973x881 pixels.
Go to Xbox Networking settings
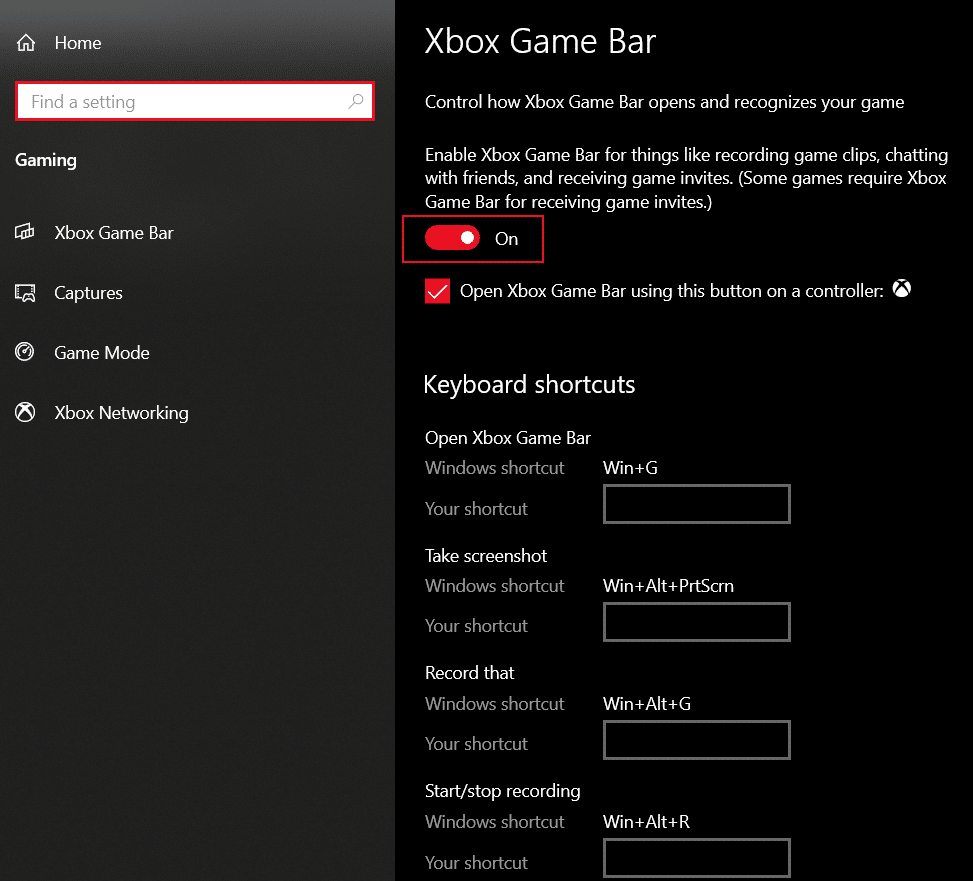click(x=122, y=412)
